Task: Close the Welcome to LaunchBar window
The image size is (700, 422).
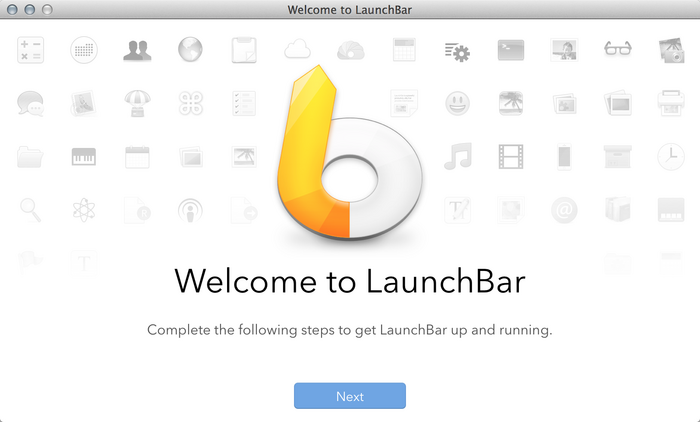Action: (12, 9)
